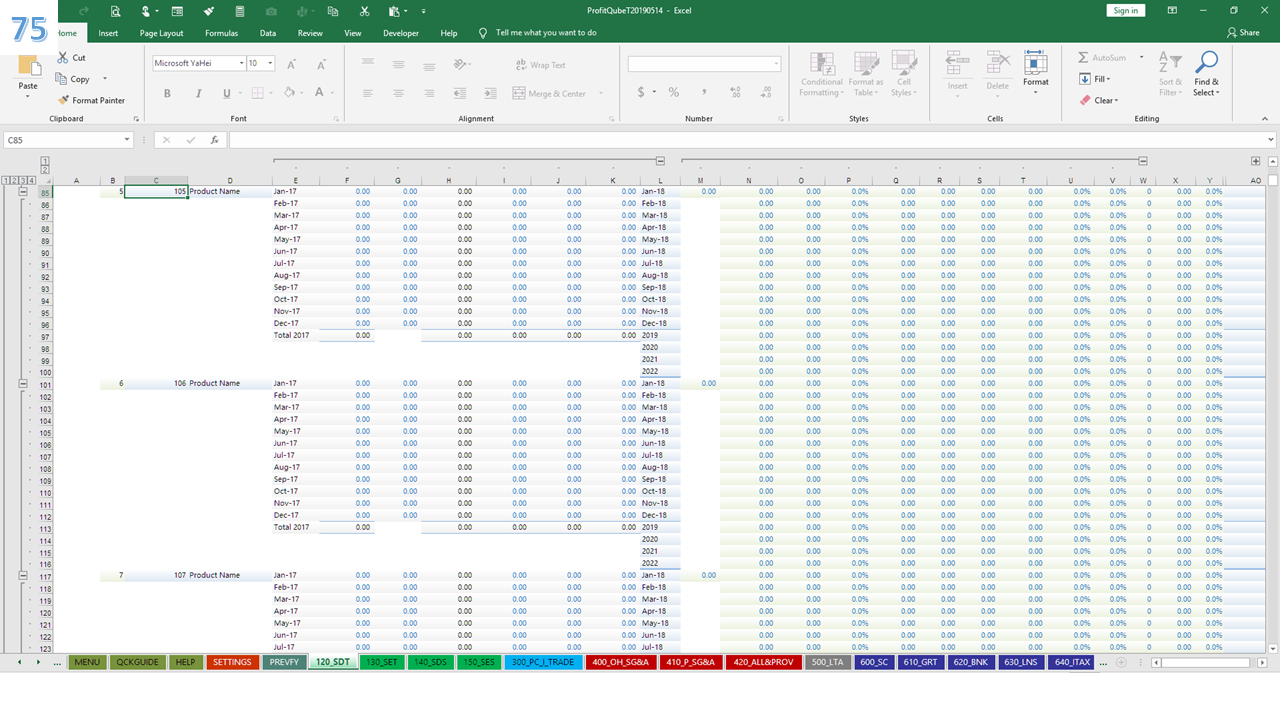This screenshot has width=1280, height=720.
Task: Click Tell me what you want to do
Action: (x=546, y=33)
